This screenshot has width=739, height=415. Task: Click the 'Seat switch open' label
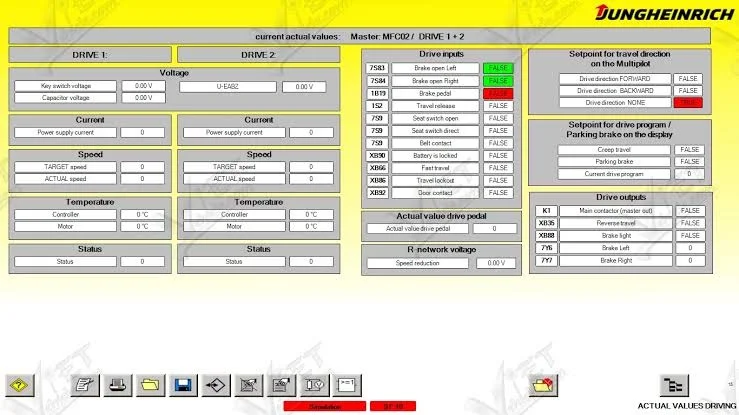435,118
